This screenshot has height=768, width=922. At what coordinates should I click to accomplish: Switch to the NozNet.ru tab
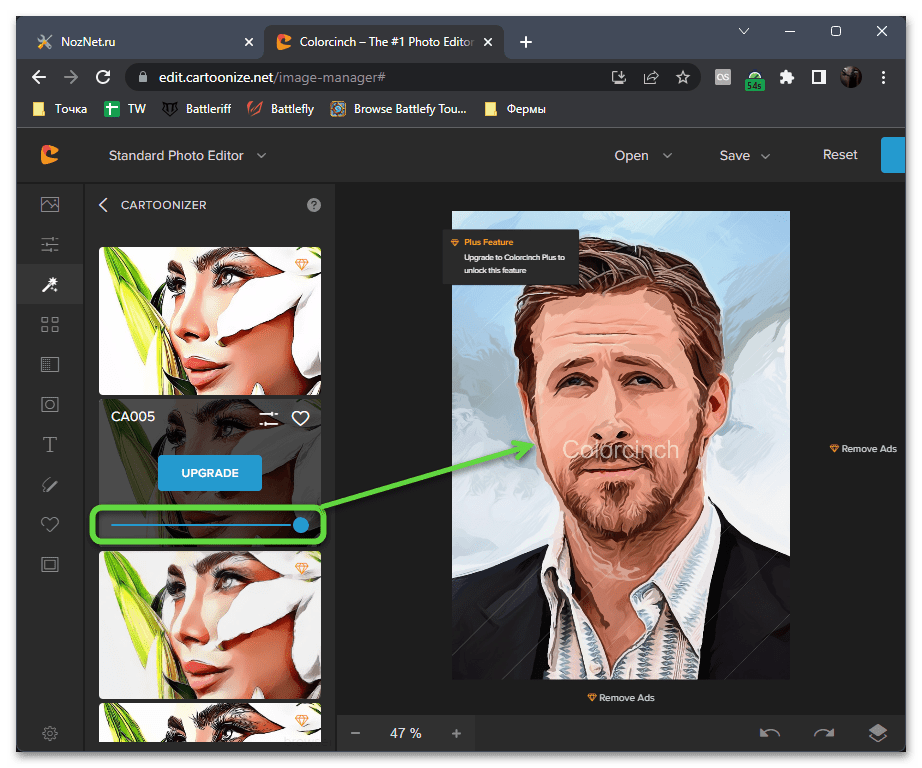[x=139, y=42]
